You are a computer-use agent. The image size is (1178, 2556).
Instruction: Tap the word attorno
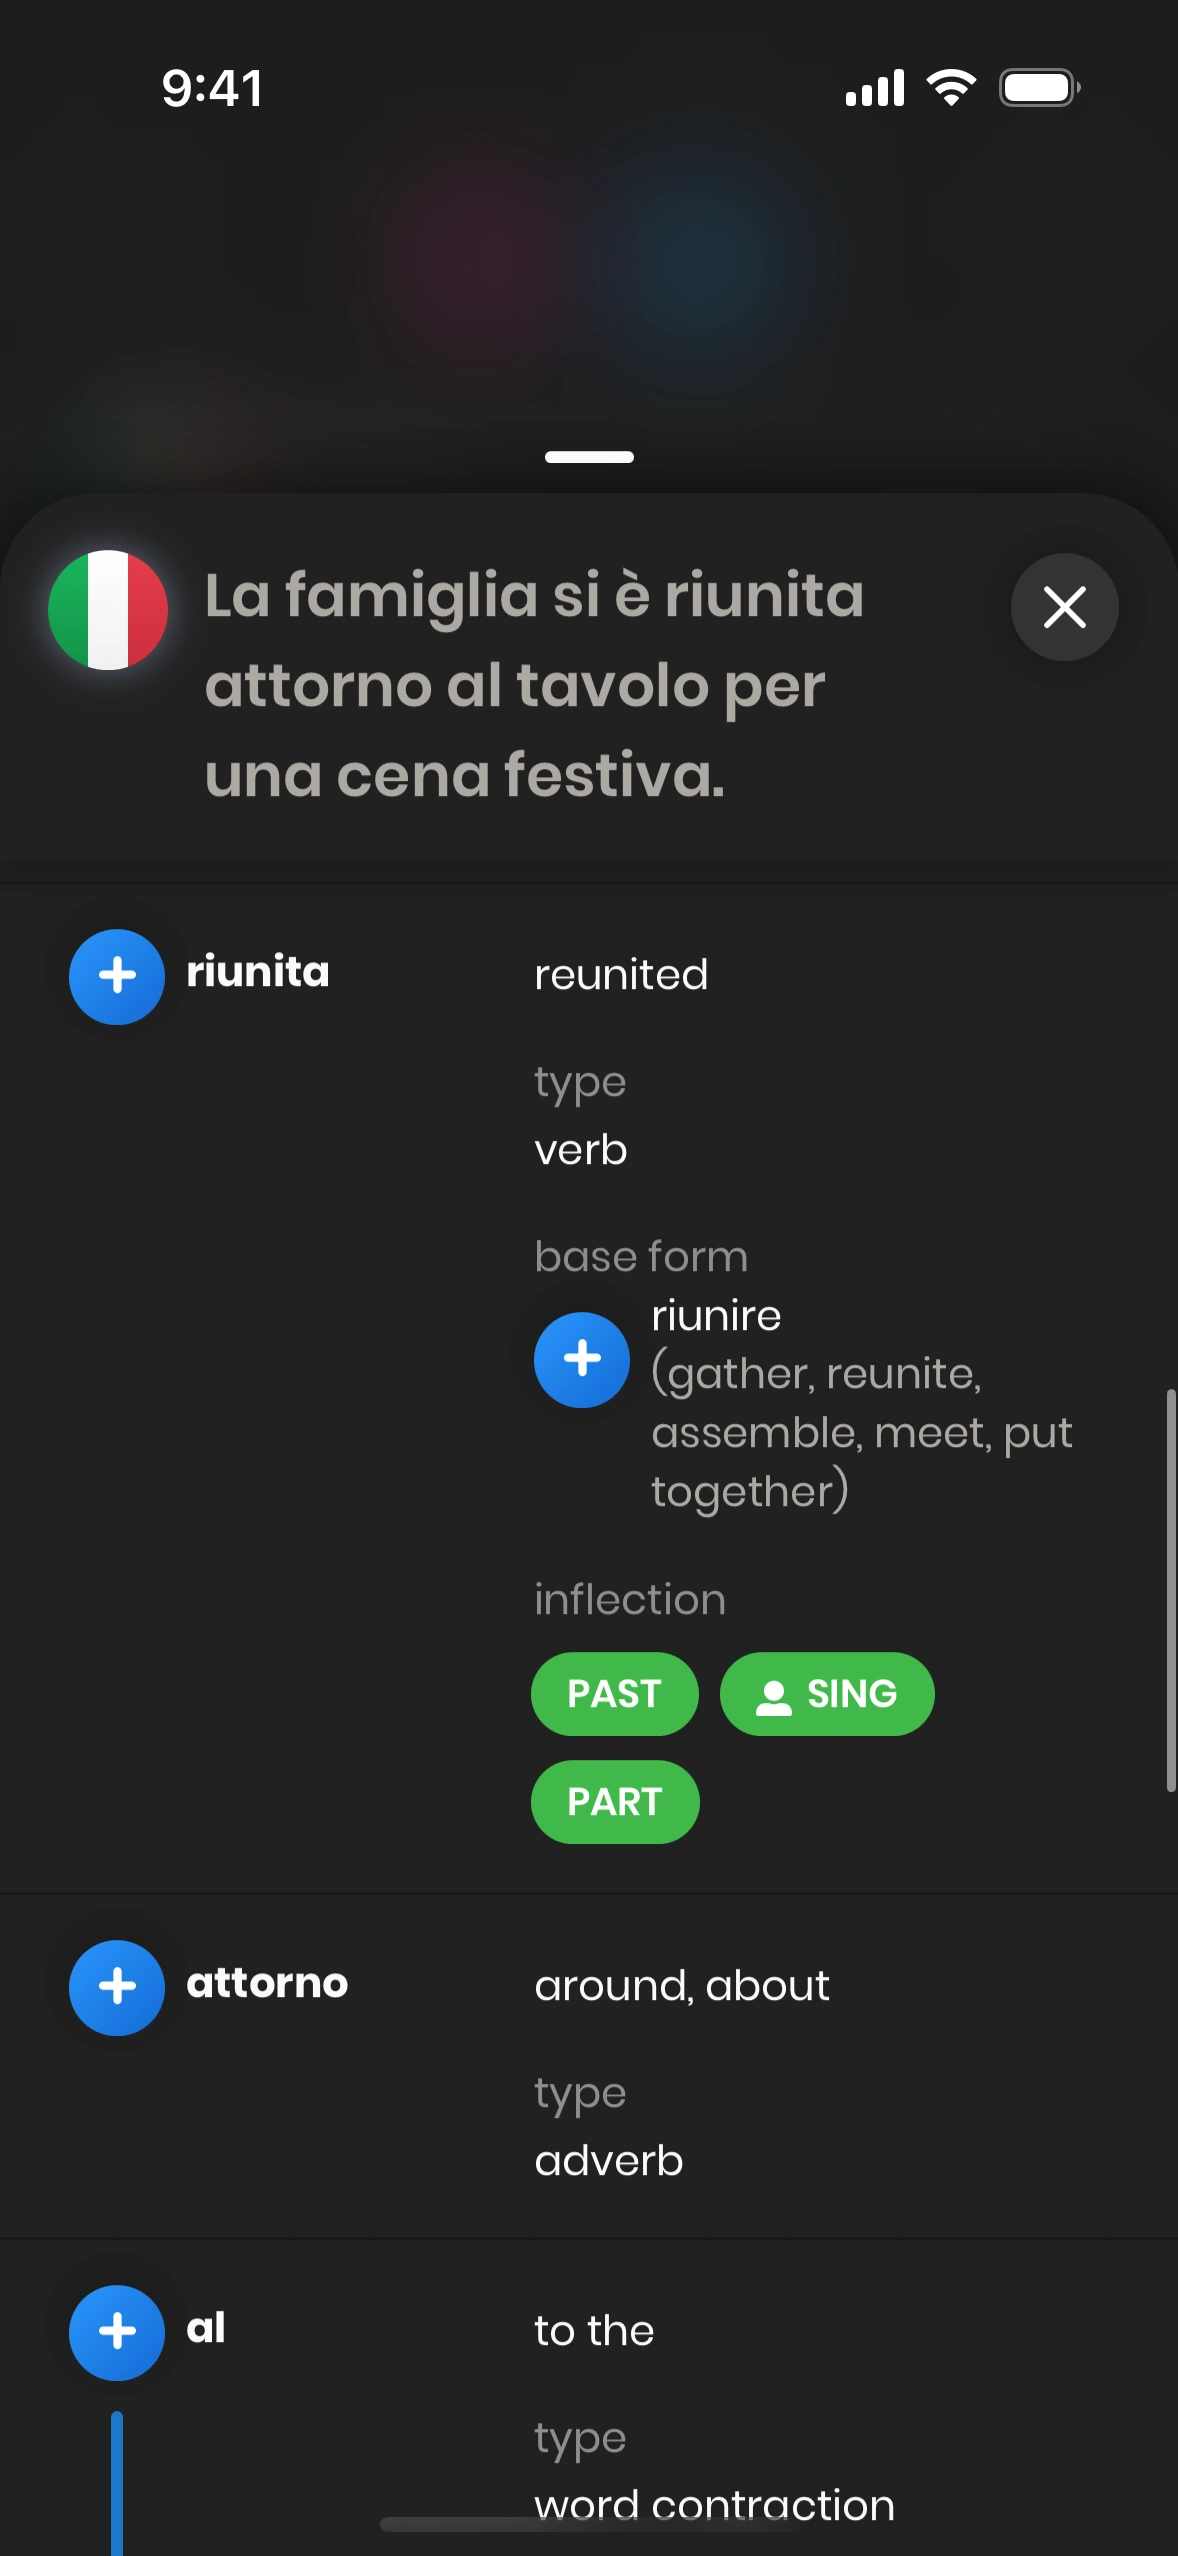pos(267,1983)
